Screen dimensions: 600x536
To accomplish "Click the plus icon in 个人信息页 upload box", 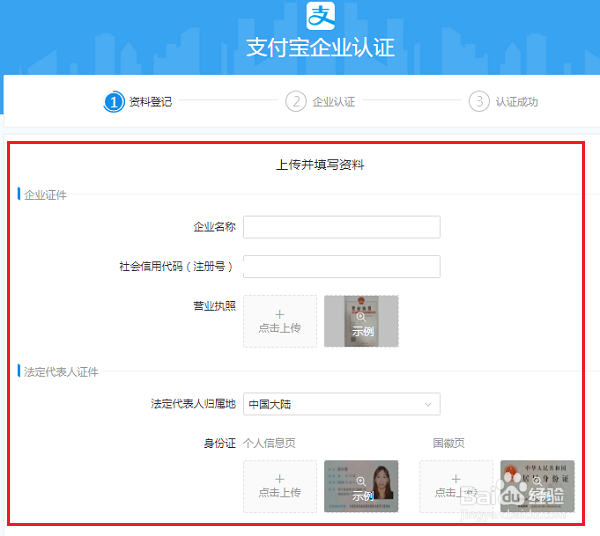I will [280, 479].
